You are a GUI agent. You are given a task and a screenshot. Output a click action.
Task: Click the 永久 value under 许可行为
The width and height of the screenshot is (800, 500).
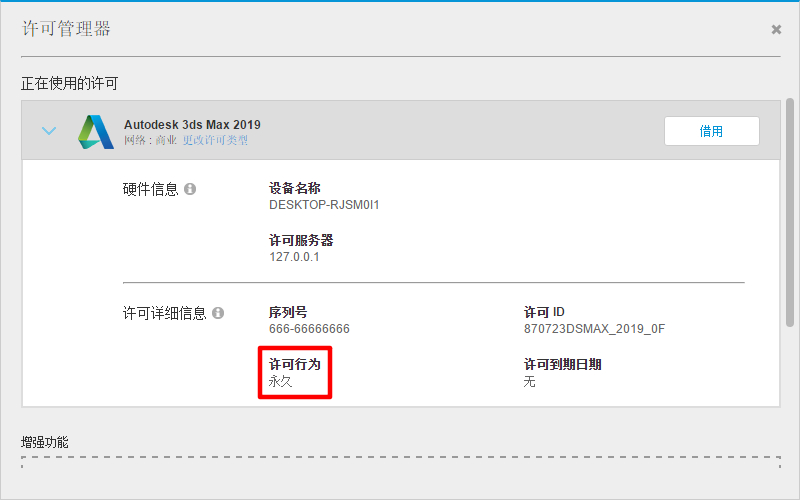(281, 381)
